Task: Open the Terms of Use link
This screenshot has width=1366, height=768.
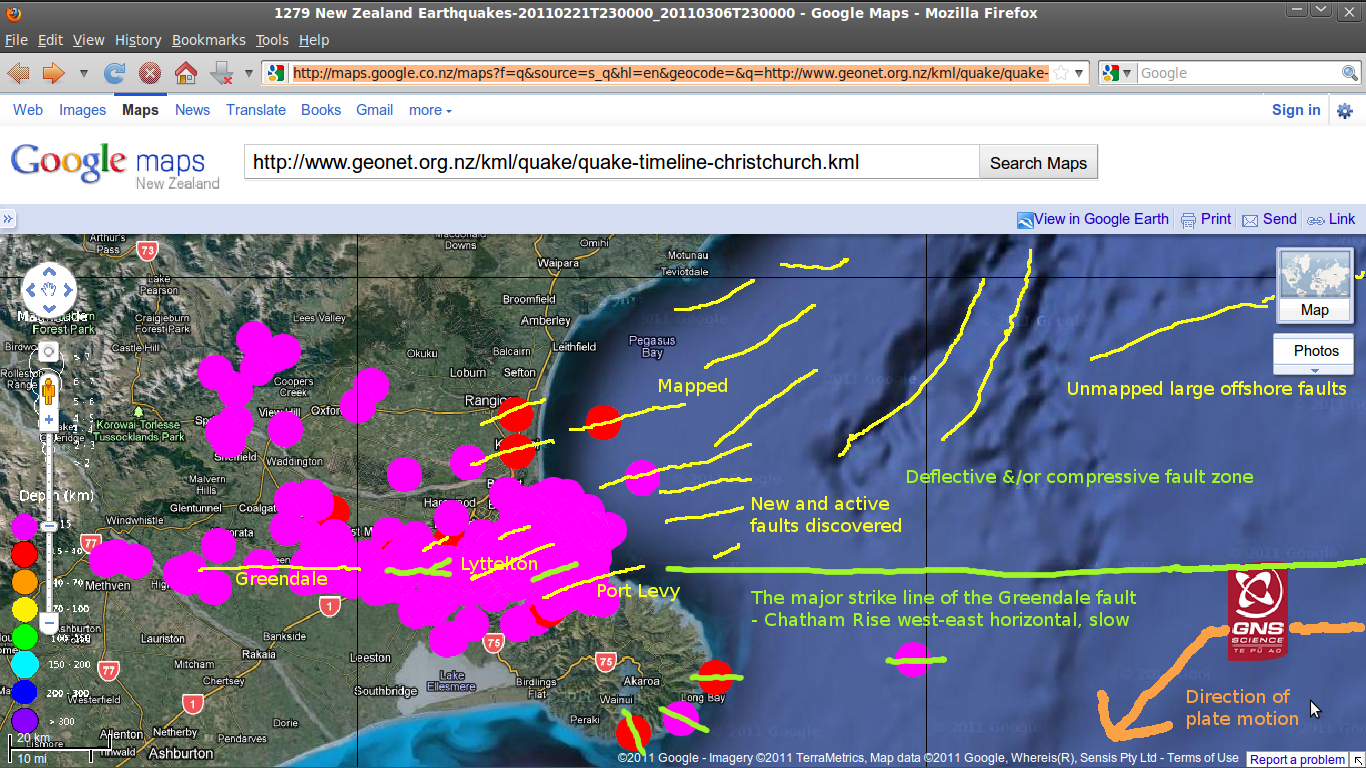Action: tap(1203, 758)
